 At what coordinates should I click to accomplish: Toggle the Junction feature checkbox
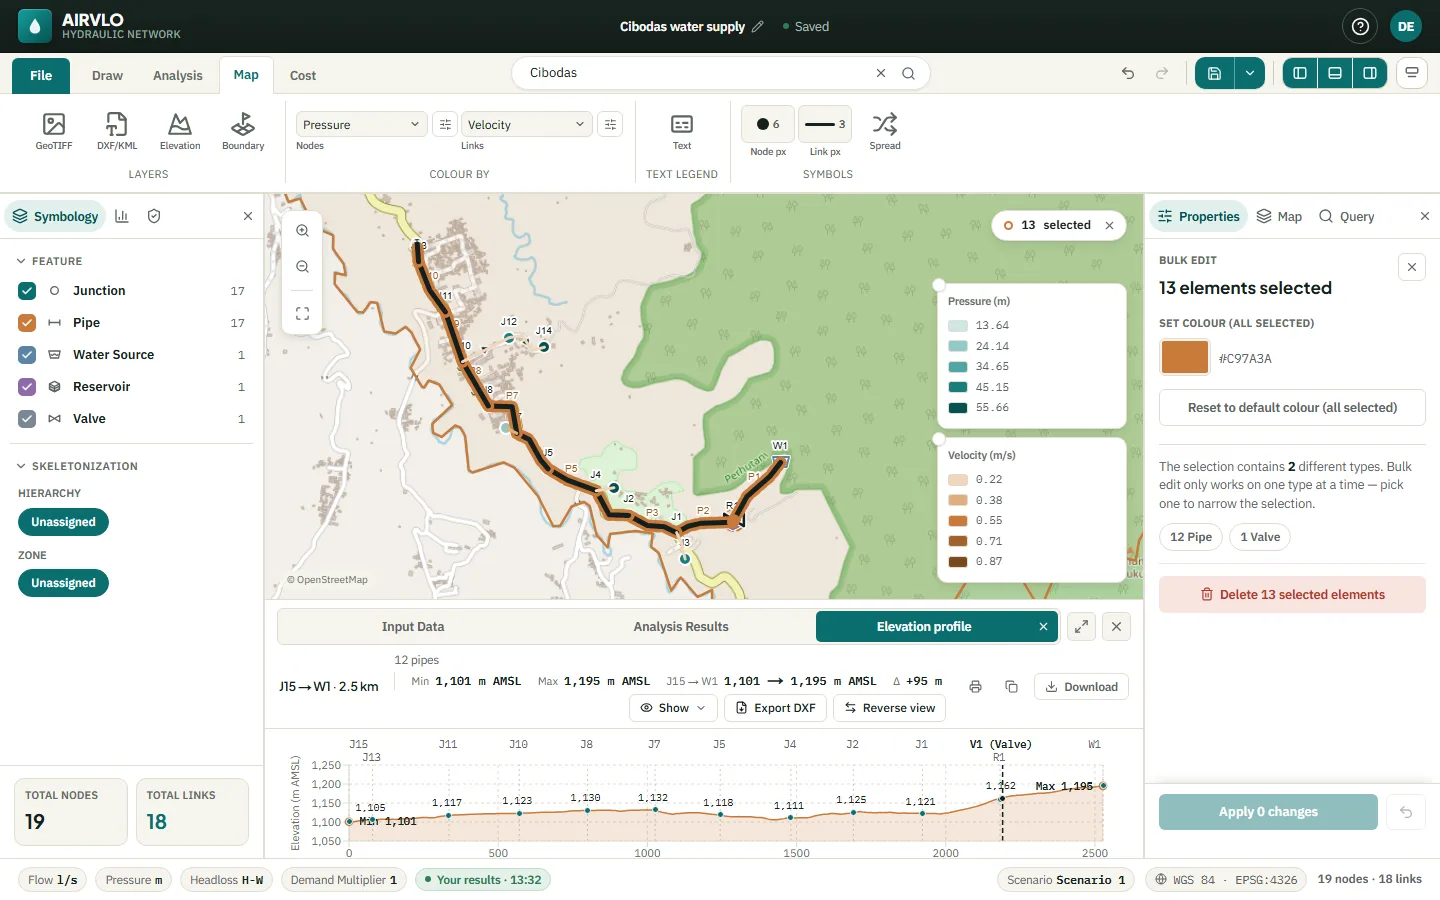click(27, 291)
